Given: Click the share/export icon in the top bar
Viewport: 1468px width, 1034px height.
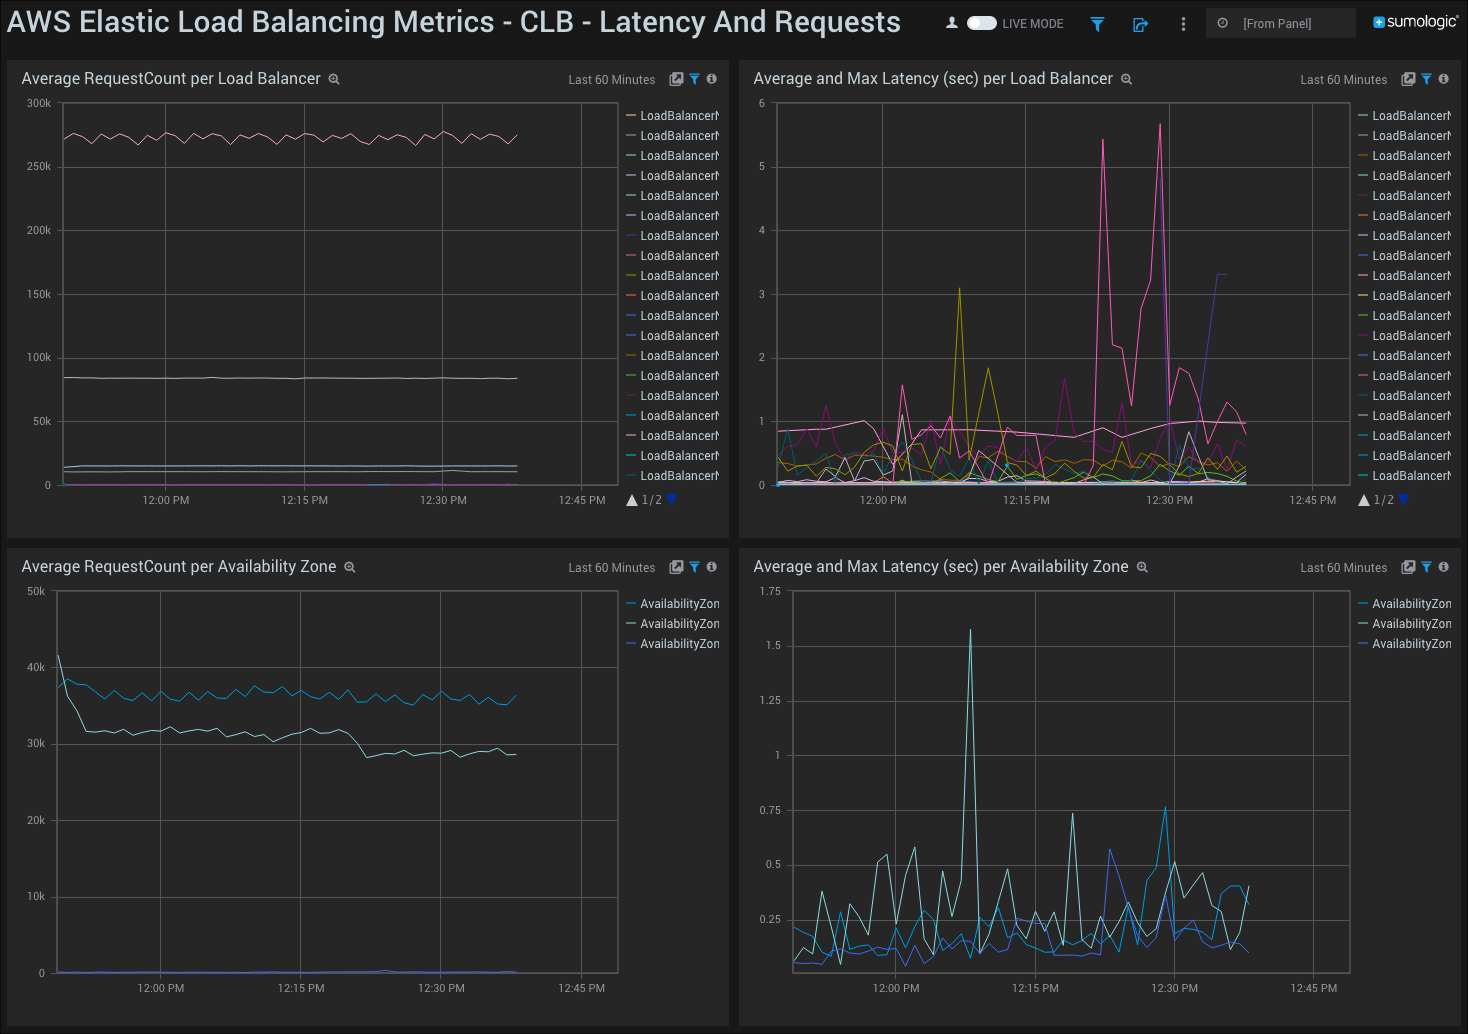Looking at the screenshot, I should pos(1140,23).
